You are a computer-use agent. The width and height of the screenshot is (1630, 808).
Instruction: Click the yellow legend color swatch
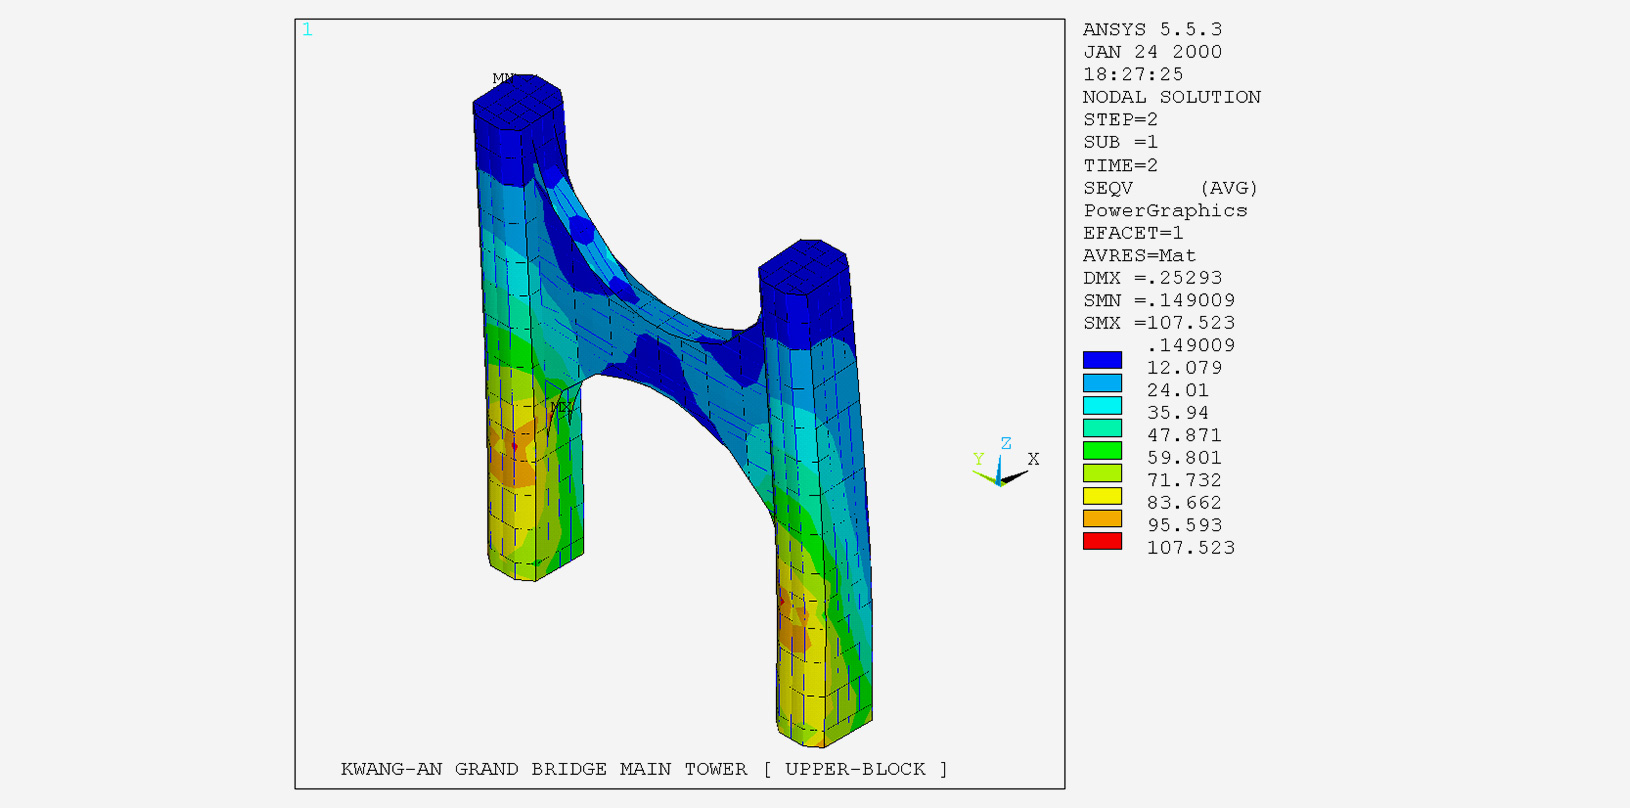pos(1102,496)
